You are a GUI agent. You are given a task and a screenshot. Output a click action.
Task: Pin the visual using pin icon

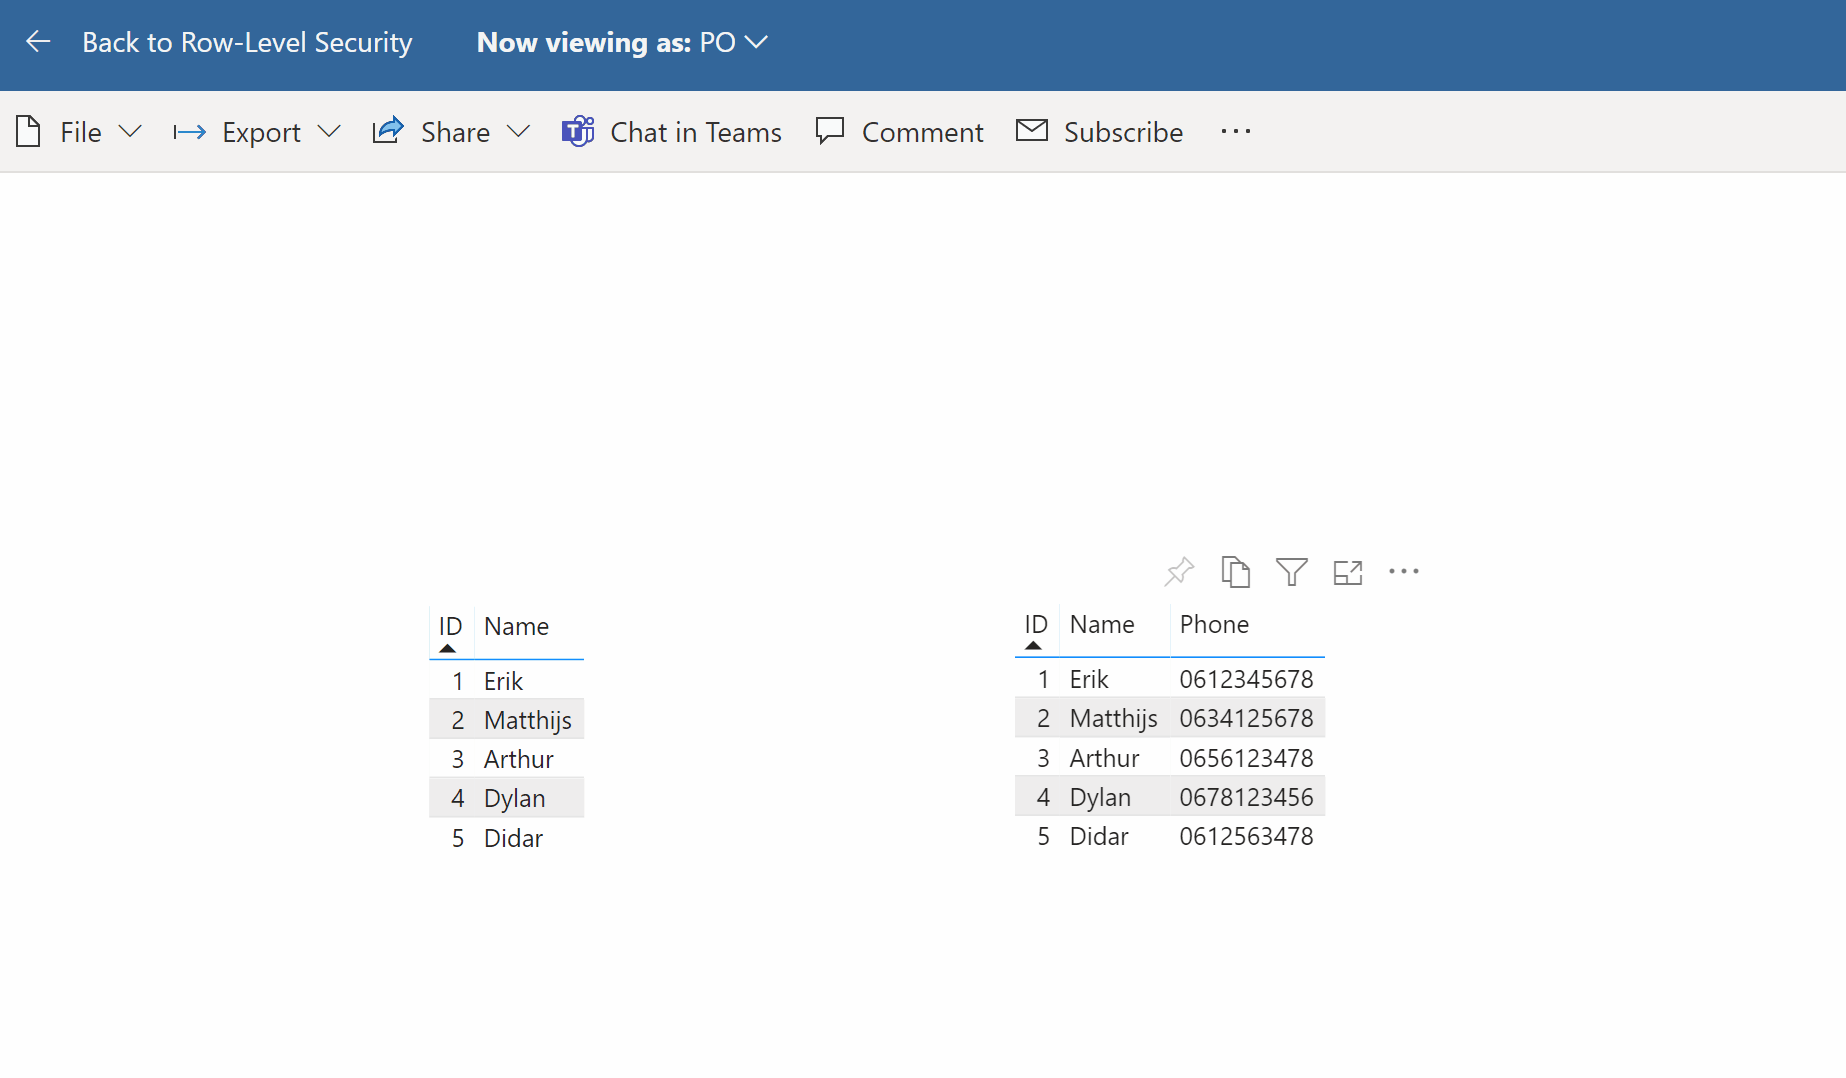[x=1179, y=572]
